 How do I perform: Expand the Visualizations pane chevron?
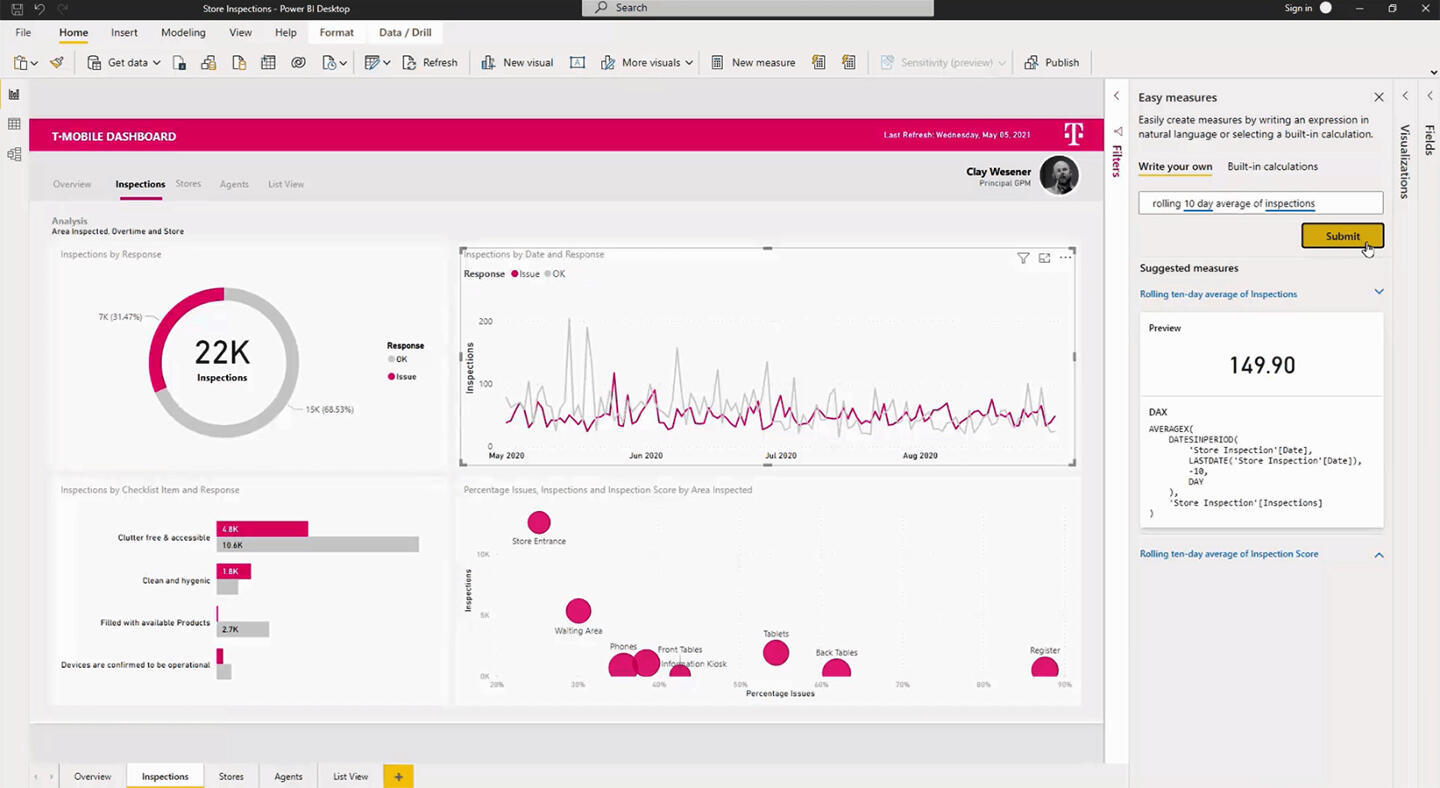tap(1405, 96)
